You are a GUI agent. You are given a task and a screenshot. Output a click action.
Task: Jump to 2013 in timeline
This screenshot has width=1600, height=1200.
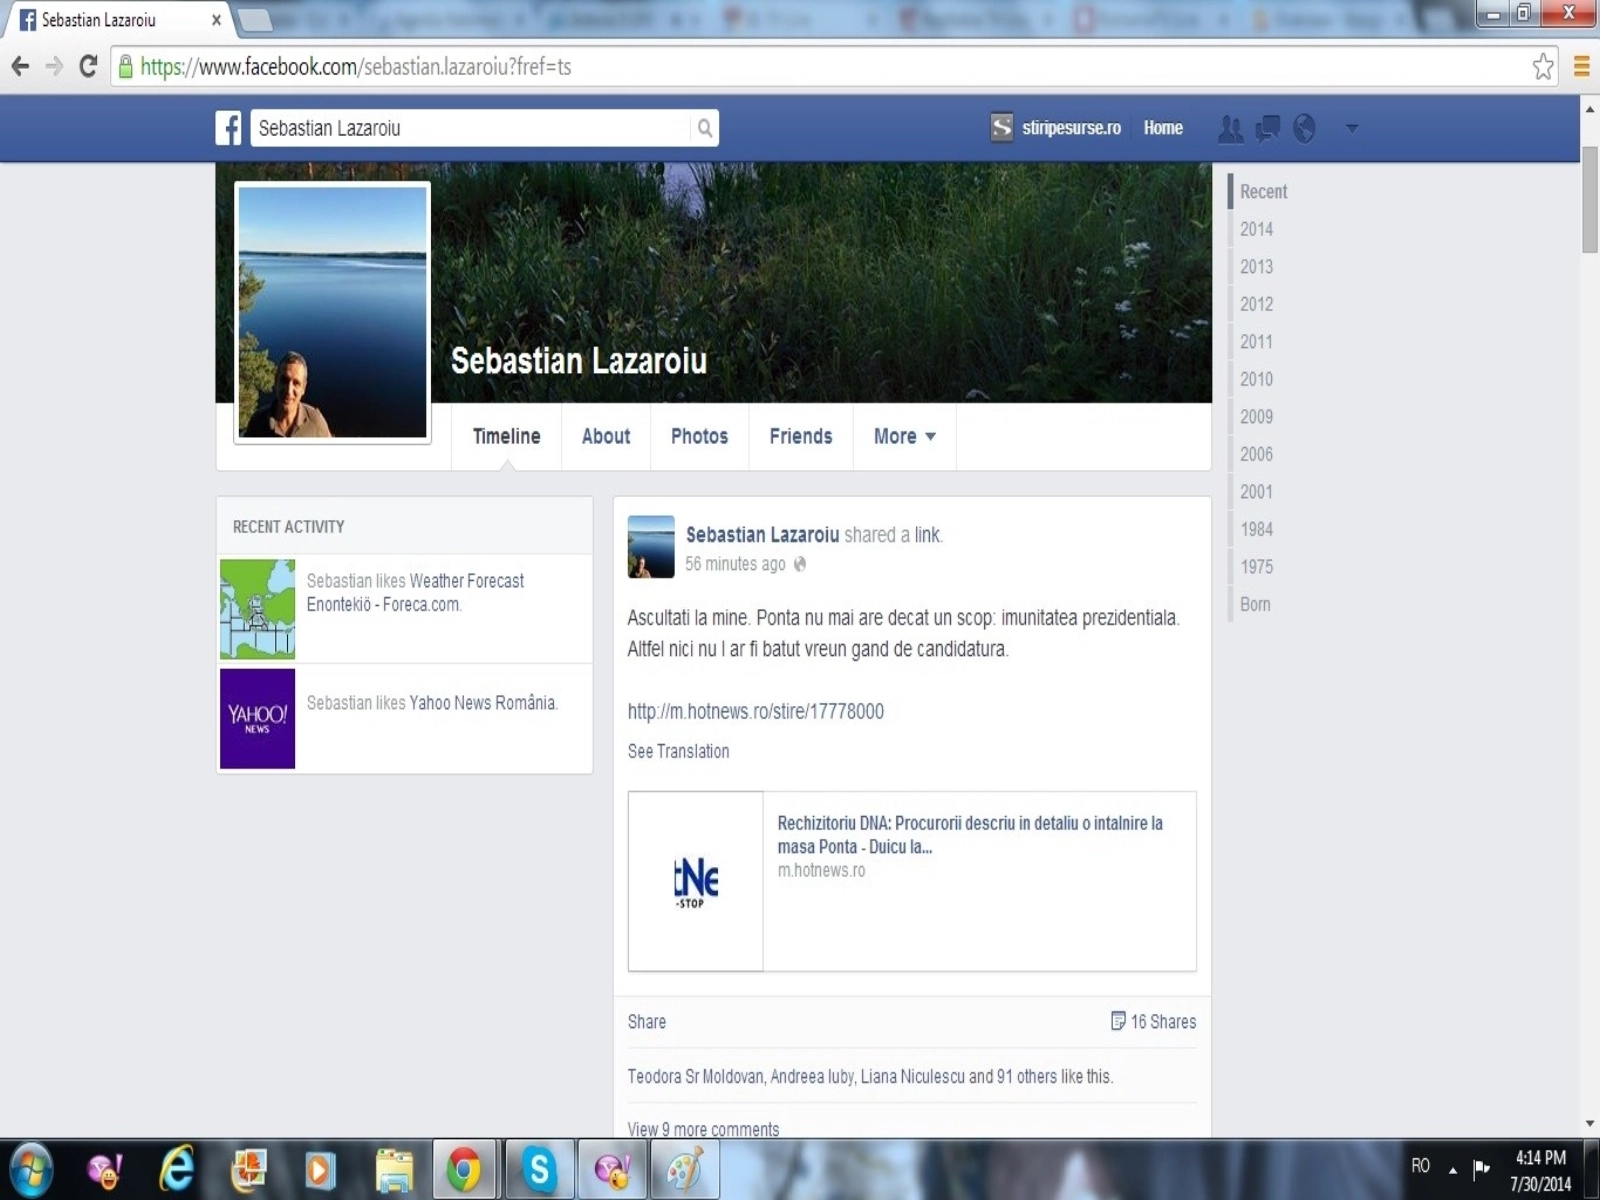[x=1256, y=267]
